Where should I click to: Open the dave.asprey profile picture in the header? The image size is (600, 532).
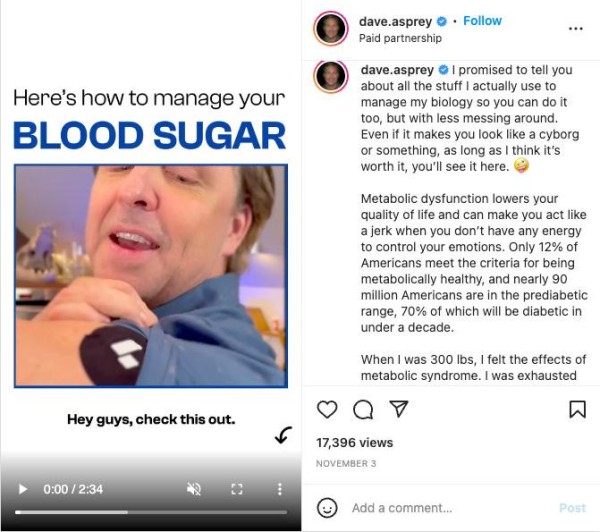click(331, 29)
